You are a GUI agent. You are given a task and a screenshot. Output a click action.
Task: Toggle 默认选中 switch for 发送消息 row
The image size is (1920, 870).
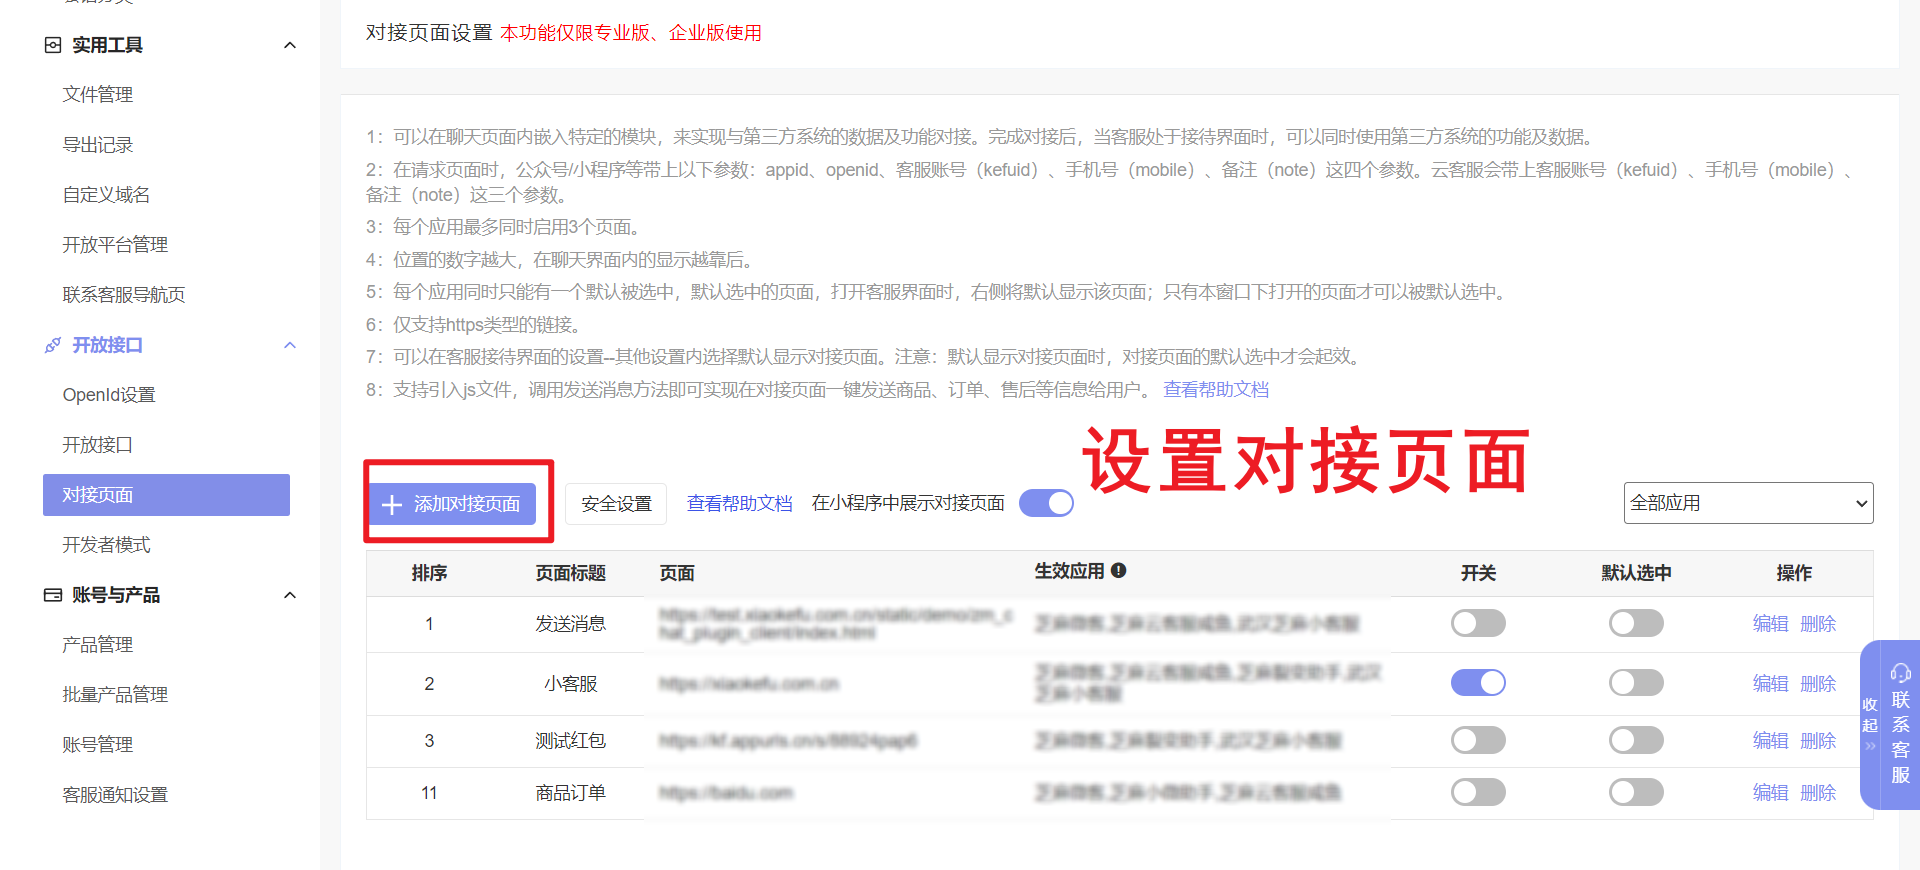(1636, 623)
